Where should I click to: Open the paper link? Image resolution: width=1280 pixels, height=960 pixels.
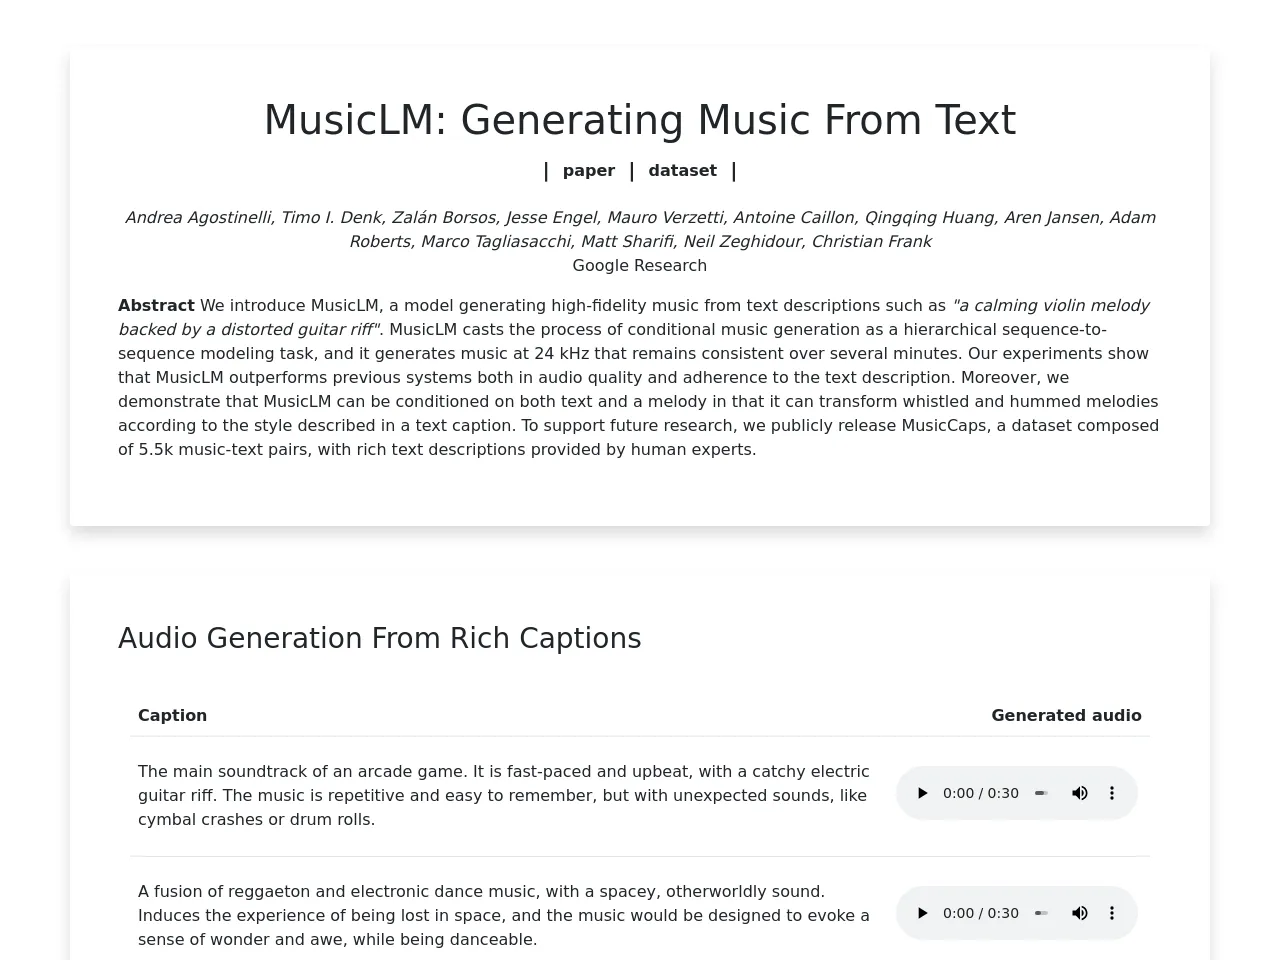click(588, 170)
